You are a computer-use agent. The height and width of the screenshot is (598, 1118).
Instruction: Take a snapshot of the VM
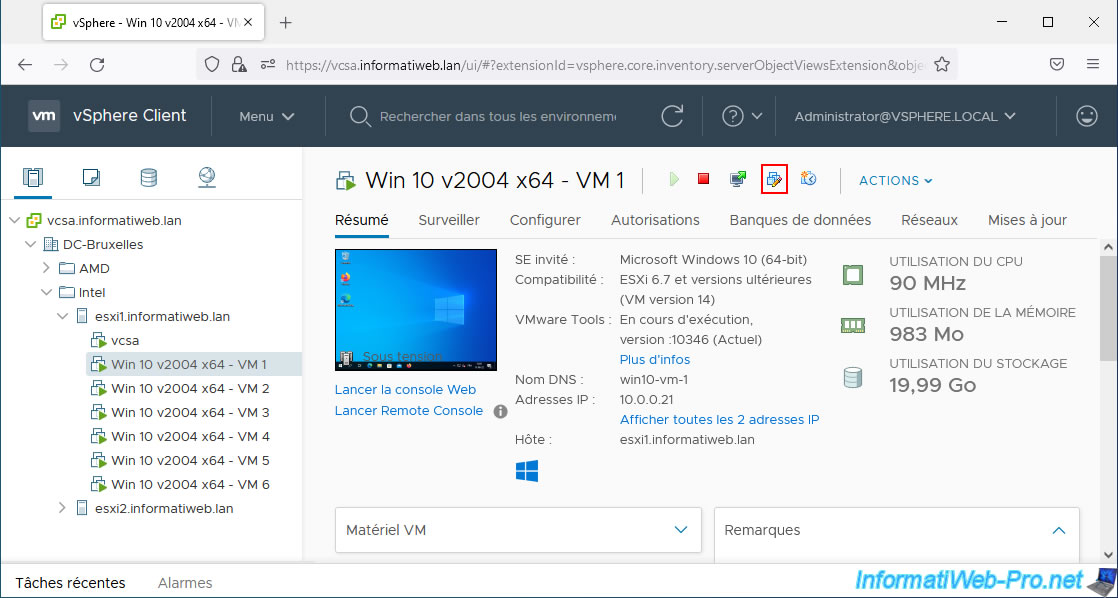(808, 179)
